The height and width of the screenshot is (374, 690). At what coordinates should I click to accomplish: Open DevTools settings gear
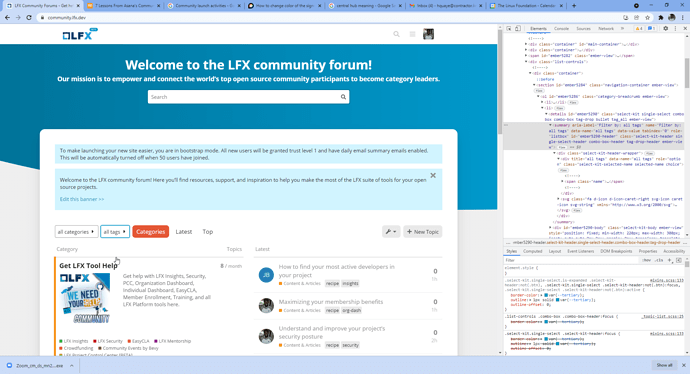pos(665,29)
